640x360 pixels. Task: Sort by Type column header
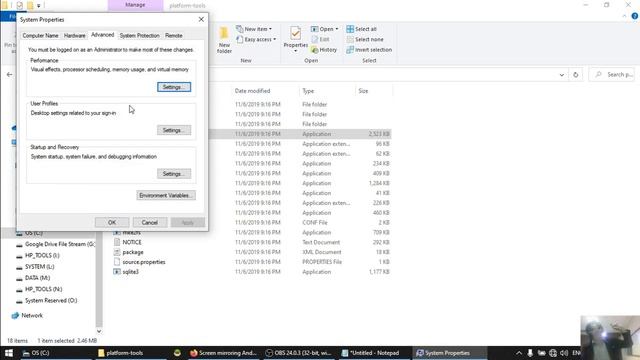[x=308, y=91]
